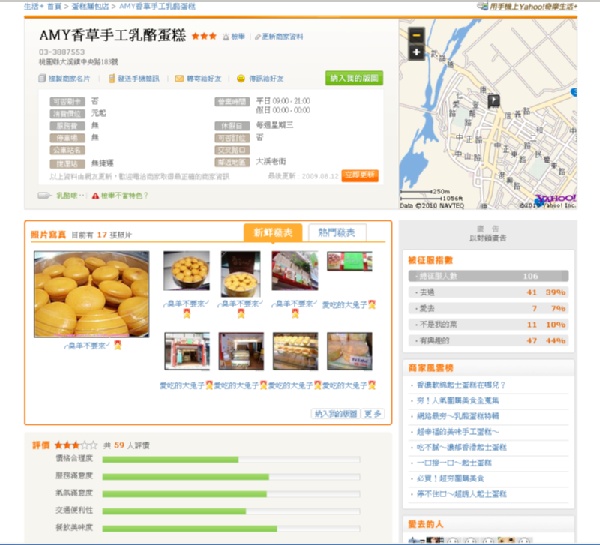Click the three-star rating beside the store title
Image resolution: width=600 pixels, height=545 pixels.
coord(204,36)
